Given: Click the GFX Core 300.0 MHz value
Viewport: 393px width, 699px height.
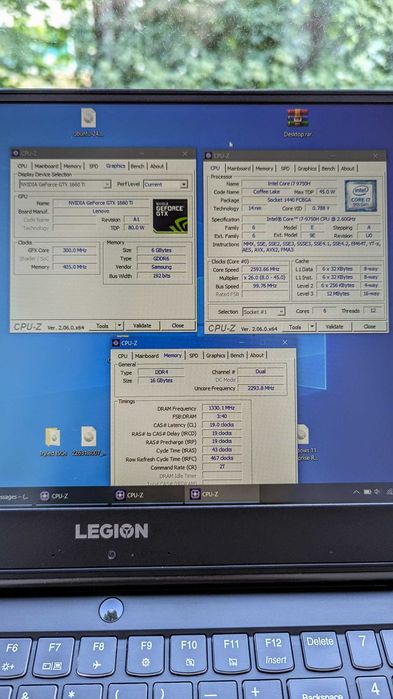Looking at the screenshot, I should coord(75,251).
